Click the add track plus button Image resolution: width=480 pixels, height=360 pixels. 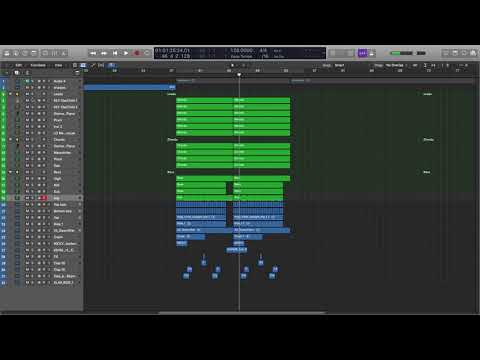(x=6, y=72)
